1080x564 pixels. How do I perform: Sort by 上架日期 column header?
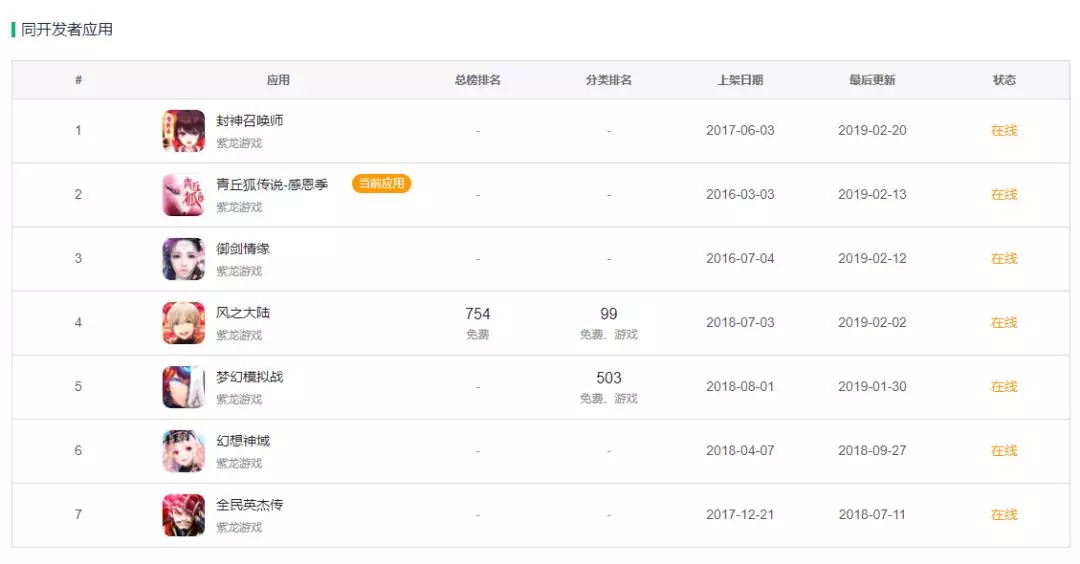740,80
